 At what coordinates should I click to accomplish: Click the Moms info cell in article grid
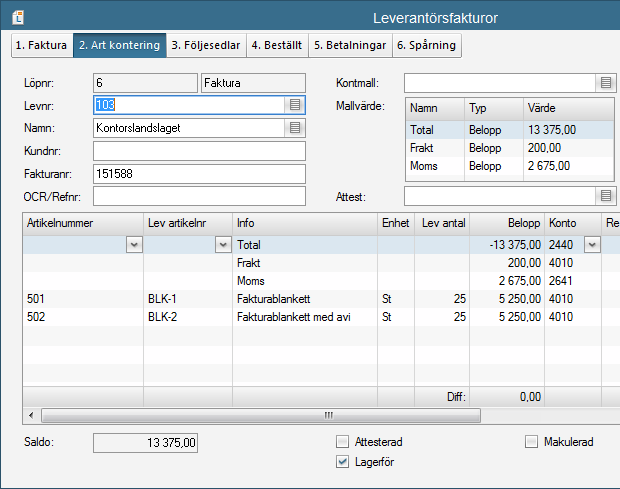pos(305,281)
